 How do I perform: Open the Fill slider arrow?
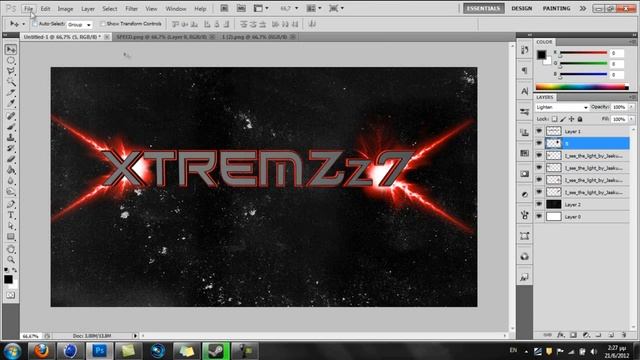coord(631,119)
